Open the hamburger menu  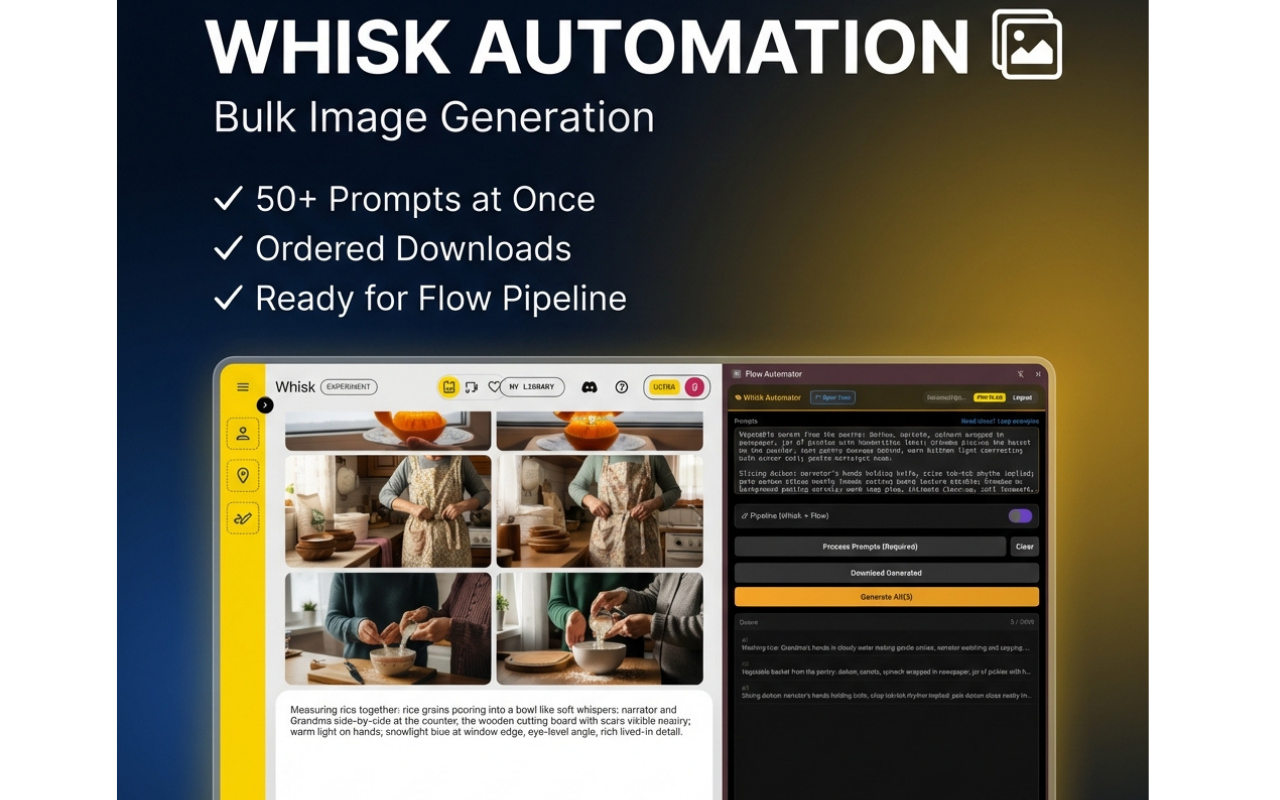coord(243,387)
